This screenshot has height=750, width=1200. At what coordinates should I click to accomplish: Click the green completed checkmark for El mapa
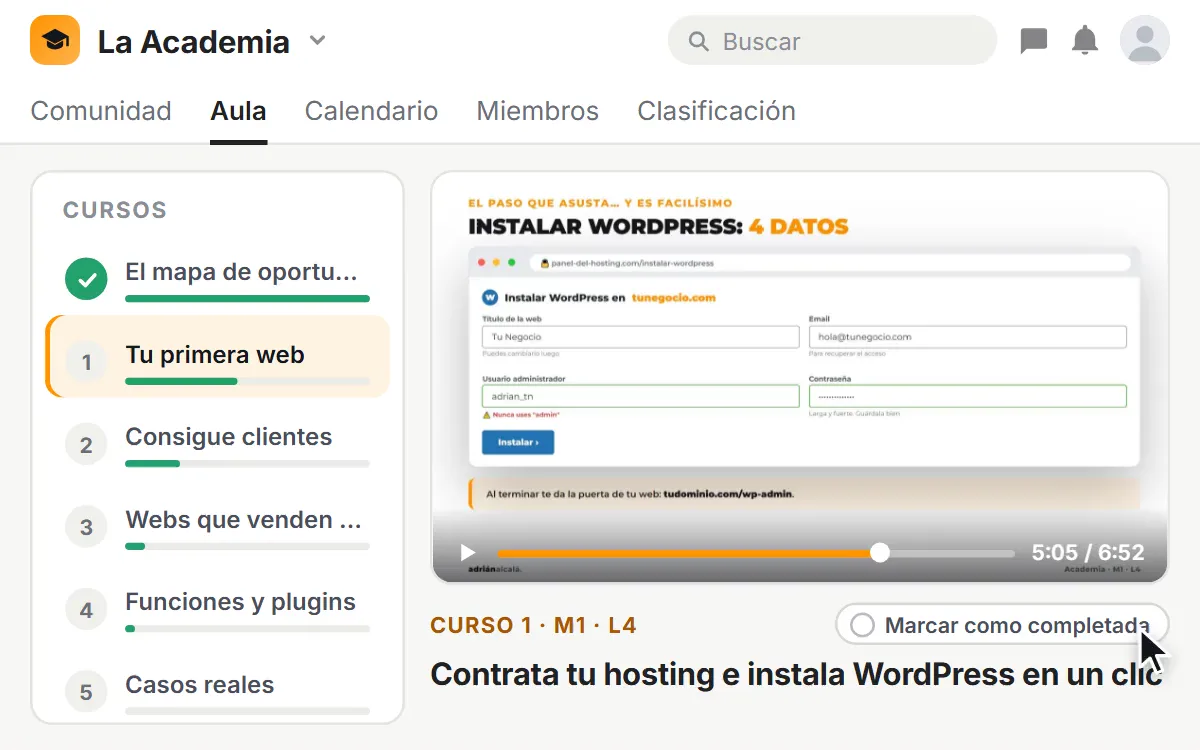point(86,279)
